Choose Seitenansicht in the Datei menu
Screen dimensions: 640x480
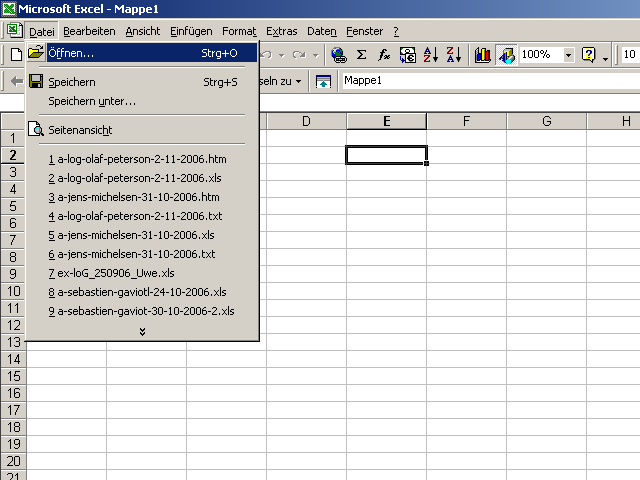tap(142, 130)
